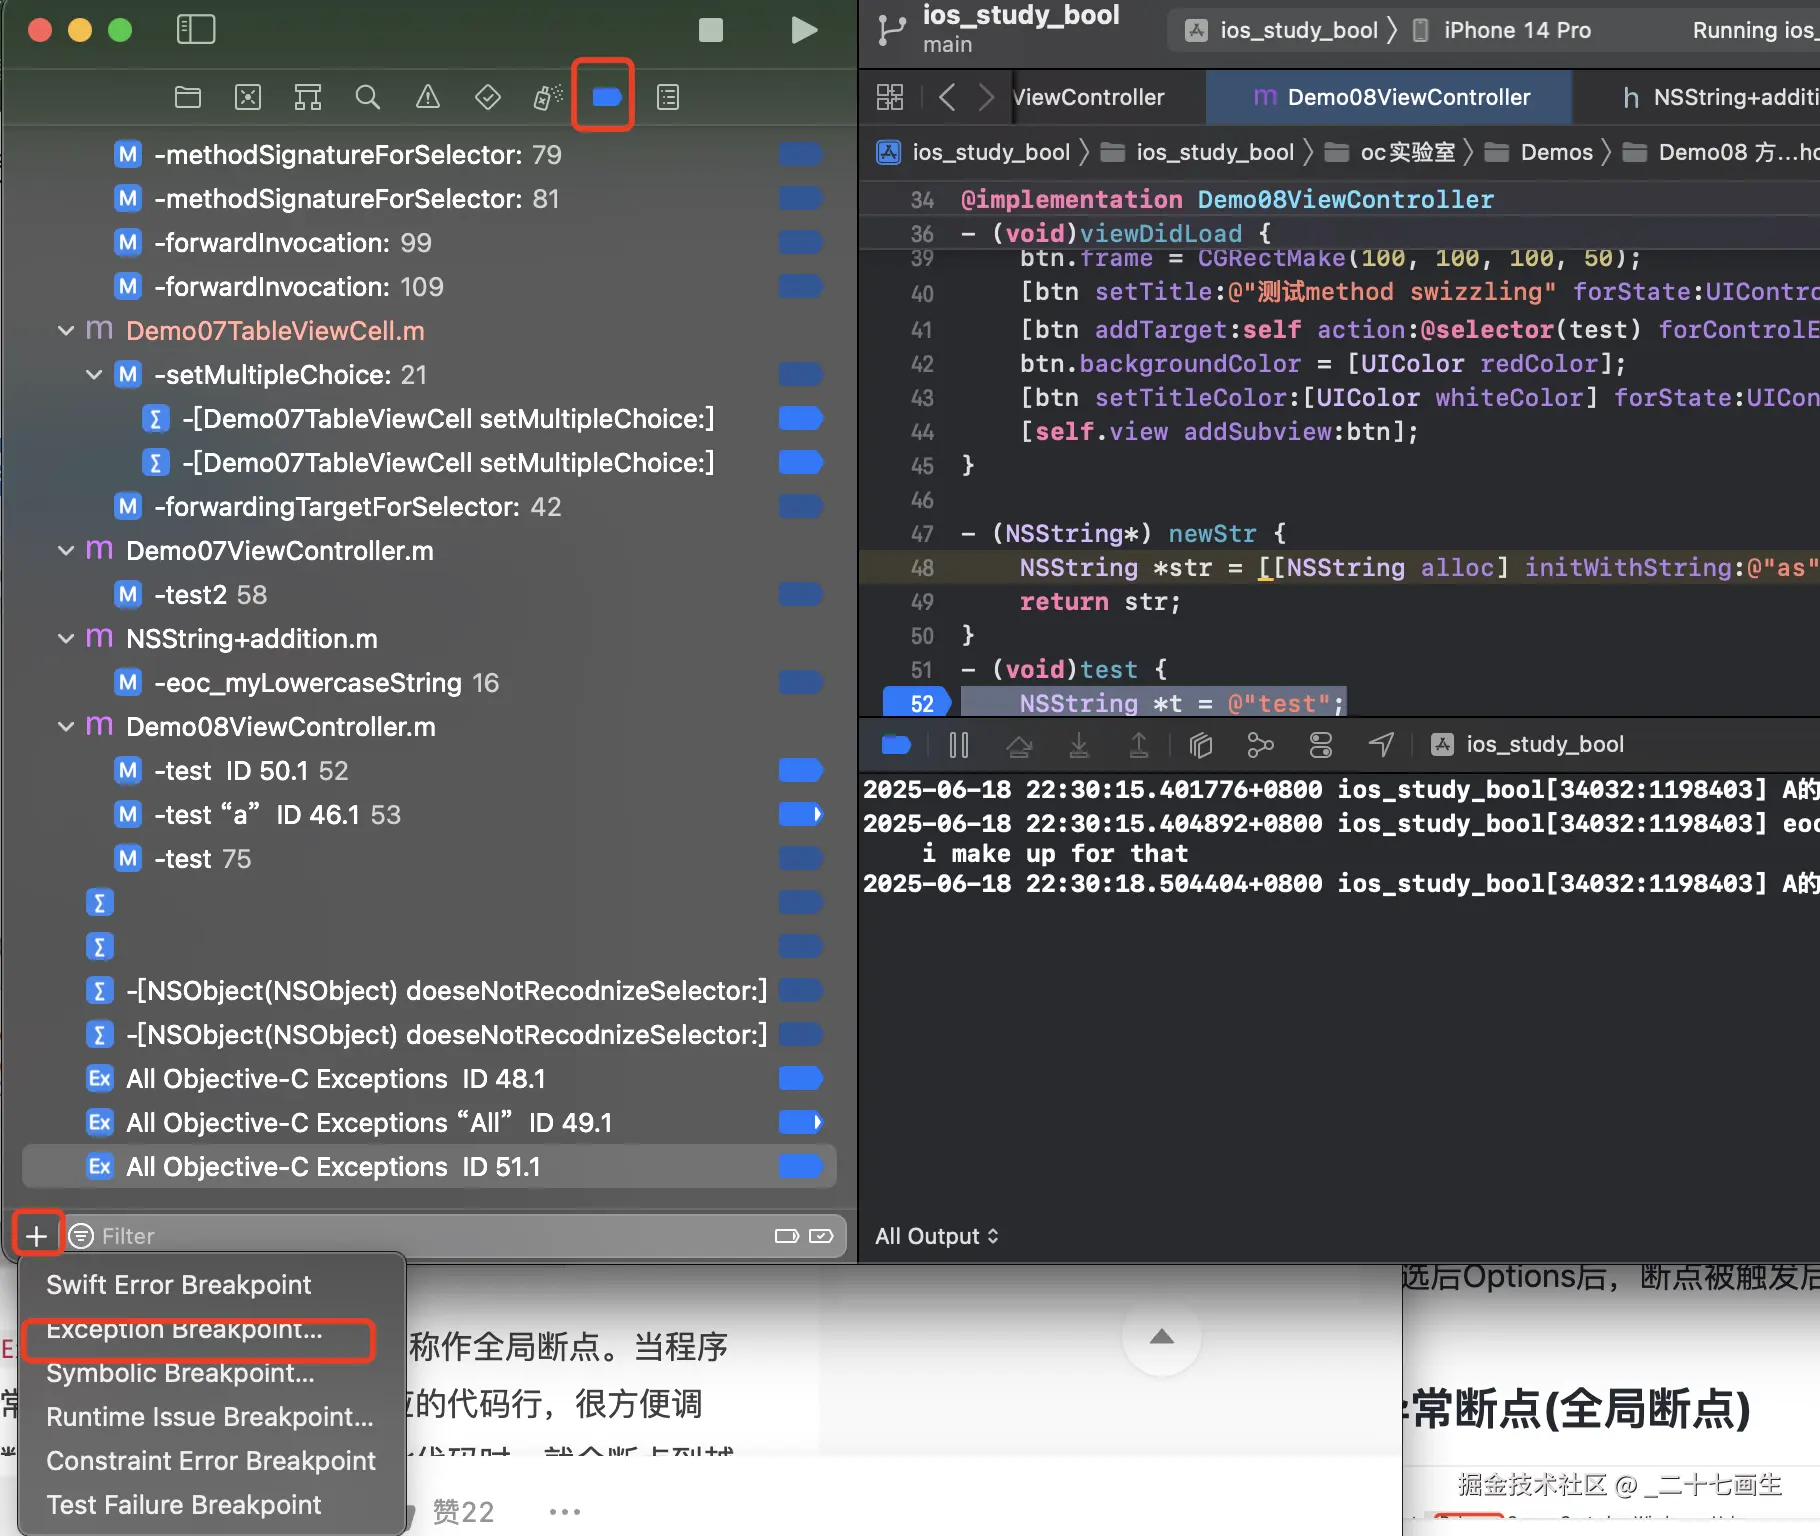The image size is (1820, 1536).
Task: Open the Test navigator diamond icon
Action: pyautogui.click(x=488, y=97)
